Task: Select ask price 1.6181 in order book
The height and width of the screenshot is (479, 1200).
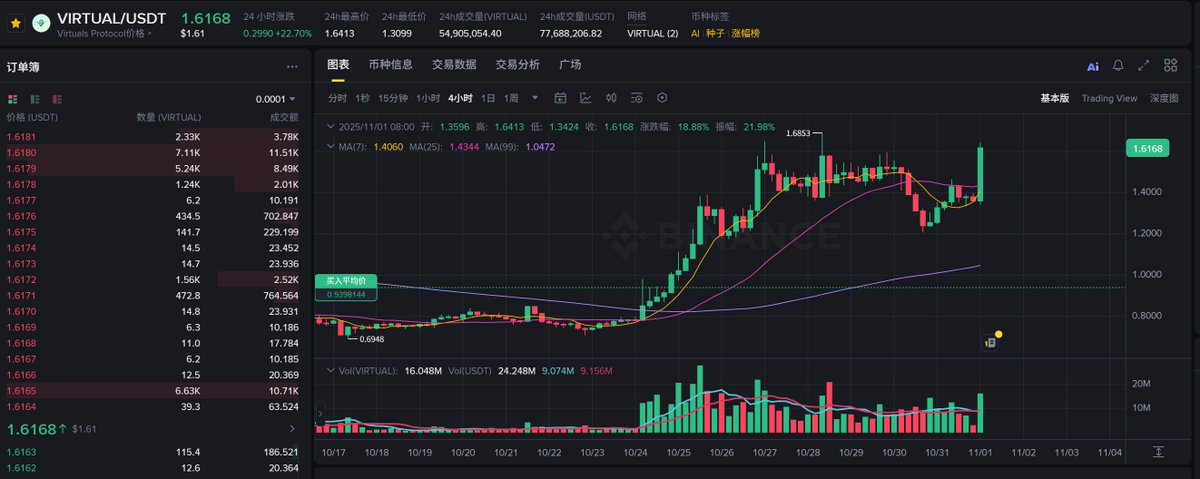Action: [x=21, y=136]
